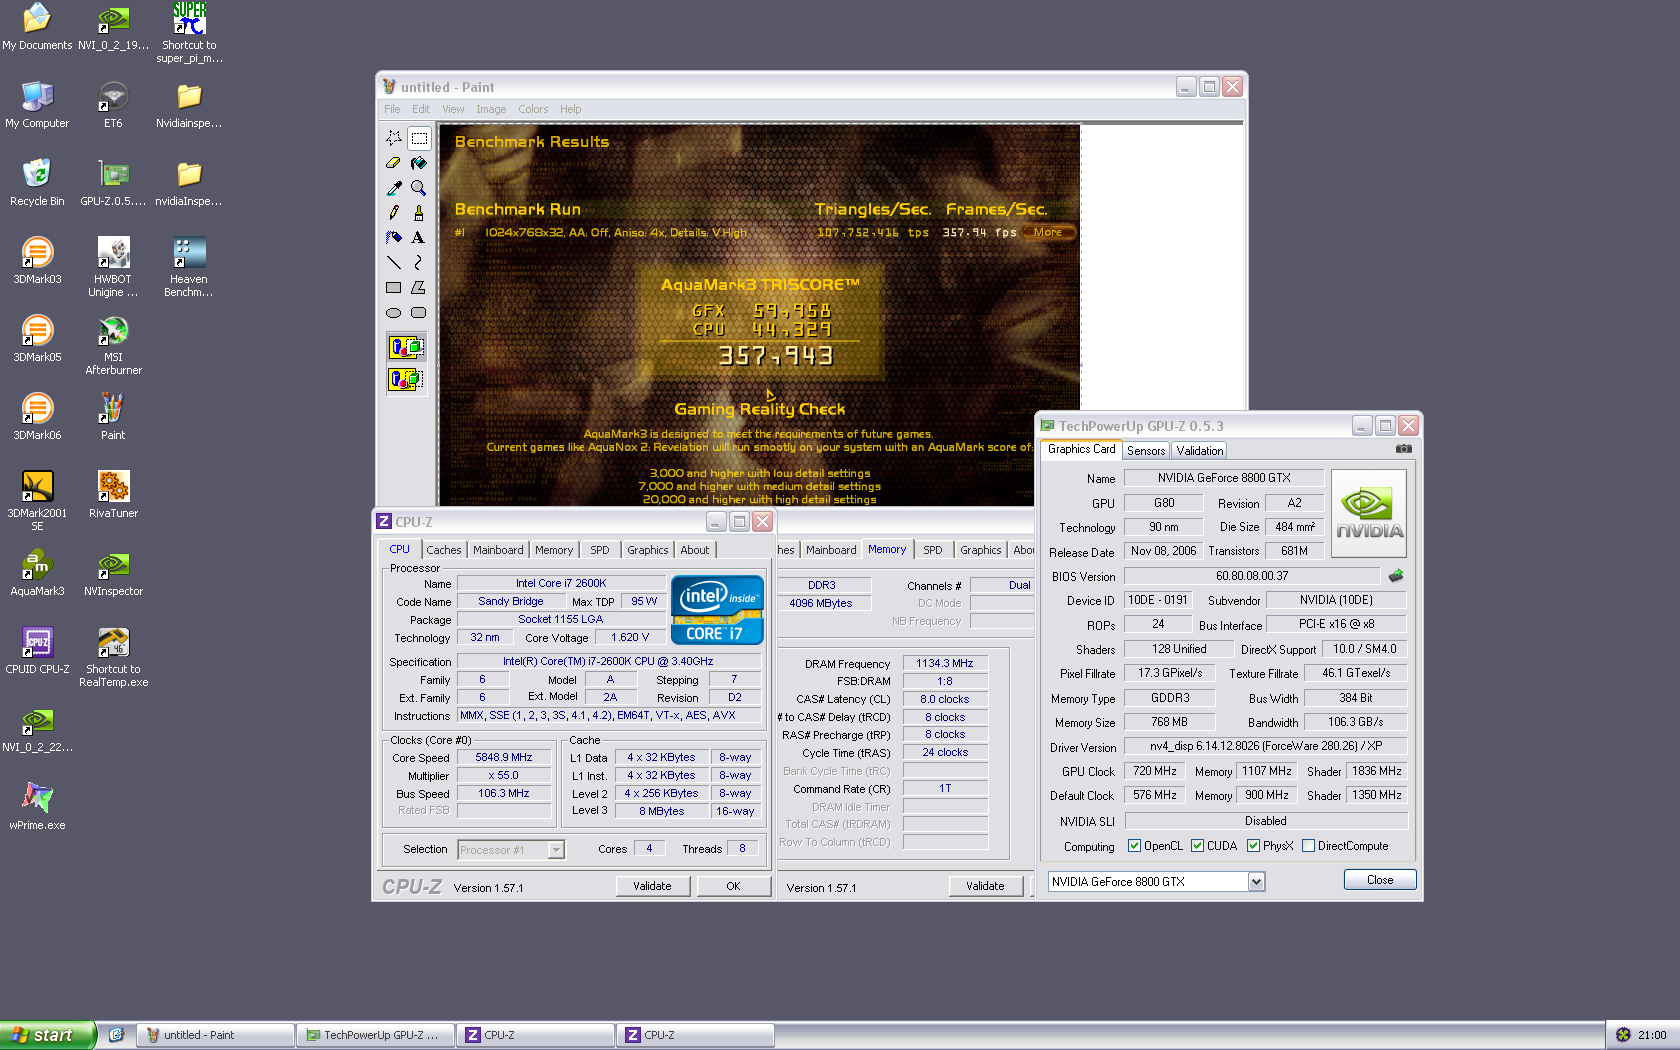The width and height of the screenshot is (1680, 1050).
Task: Toggle the PhysX checkbox in GPU-Z
Action: pos(1253,846)
